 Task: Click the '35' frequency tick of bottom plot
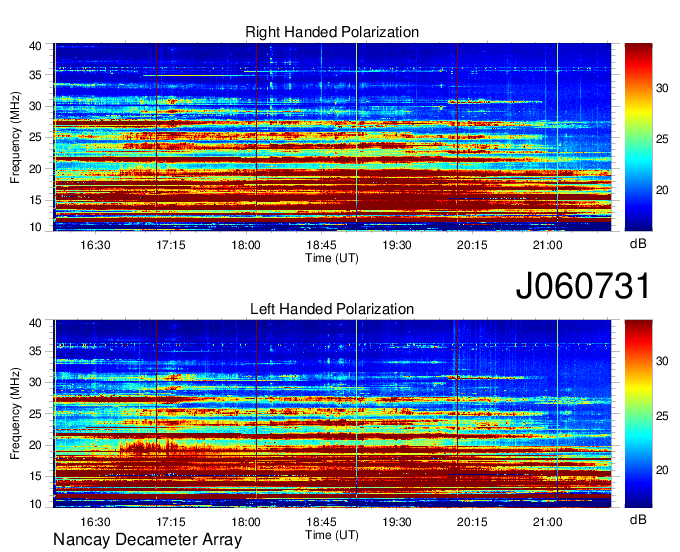35,351
